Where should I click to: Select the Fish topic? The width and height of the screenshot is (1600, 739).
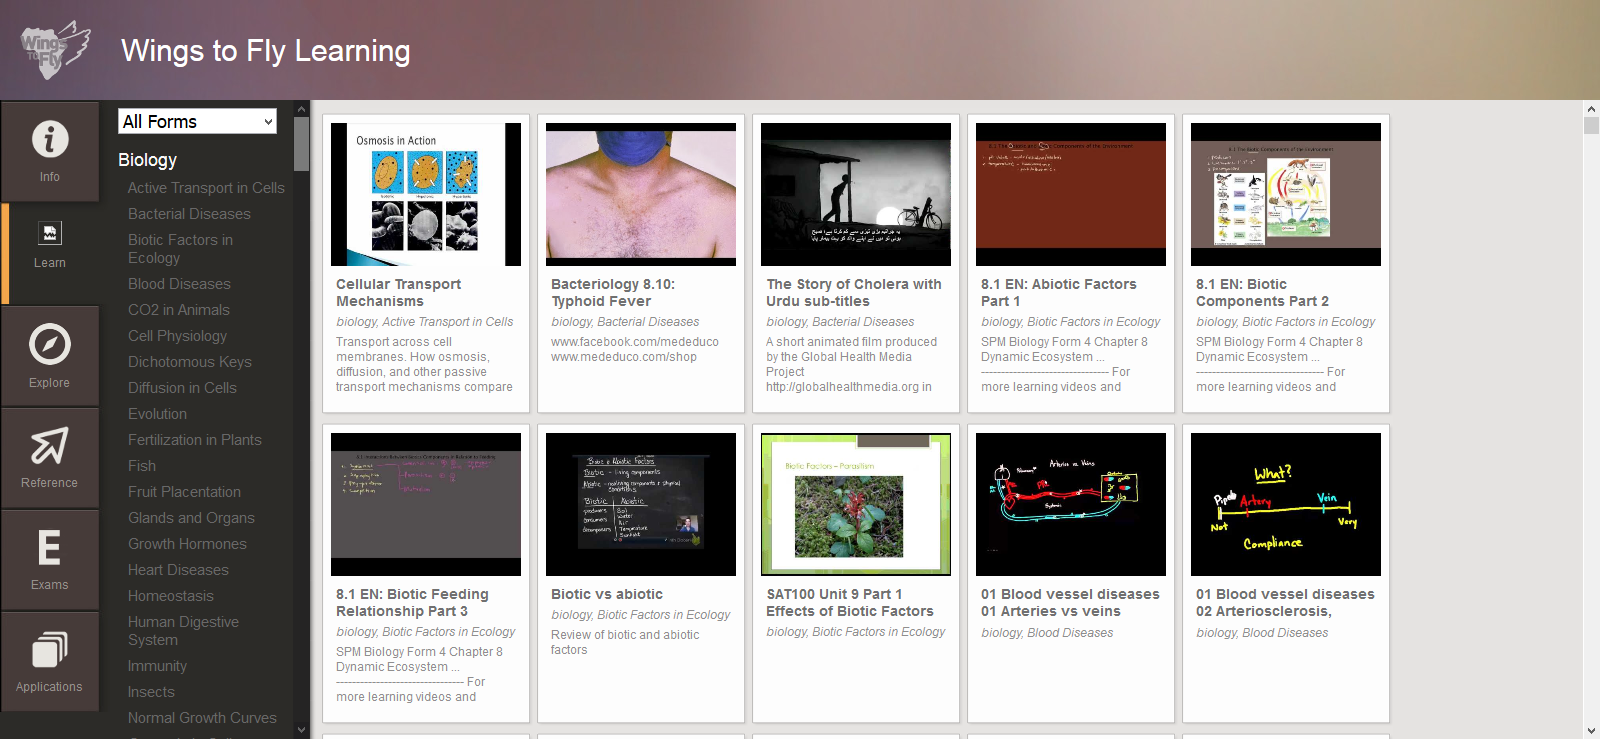(142, 466)
